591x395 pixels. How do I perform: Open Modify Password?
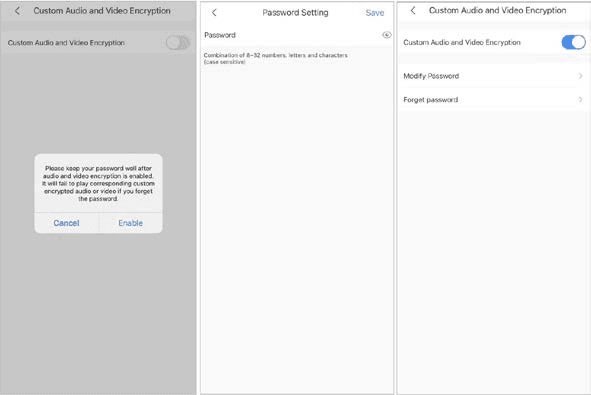493,76
